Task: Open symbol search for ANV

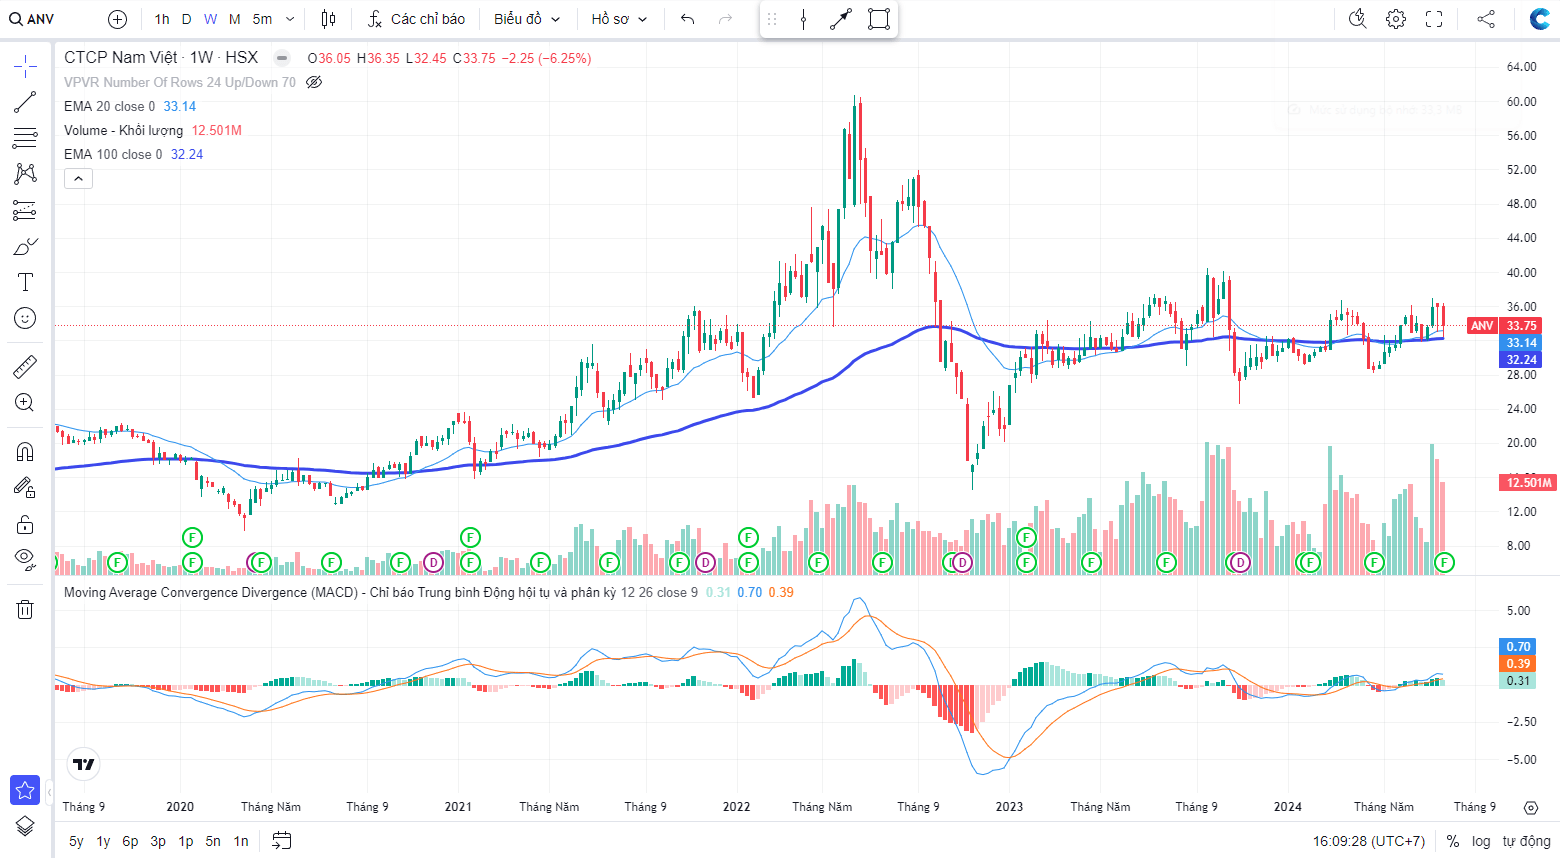Action: [x=32, y=19]
